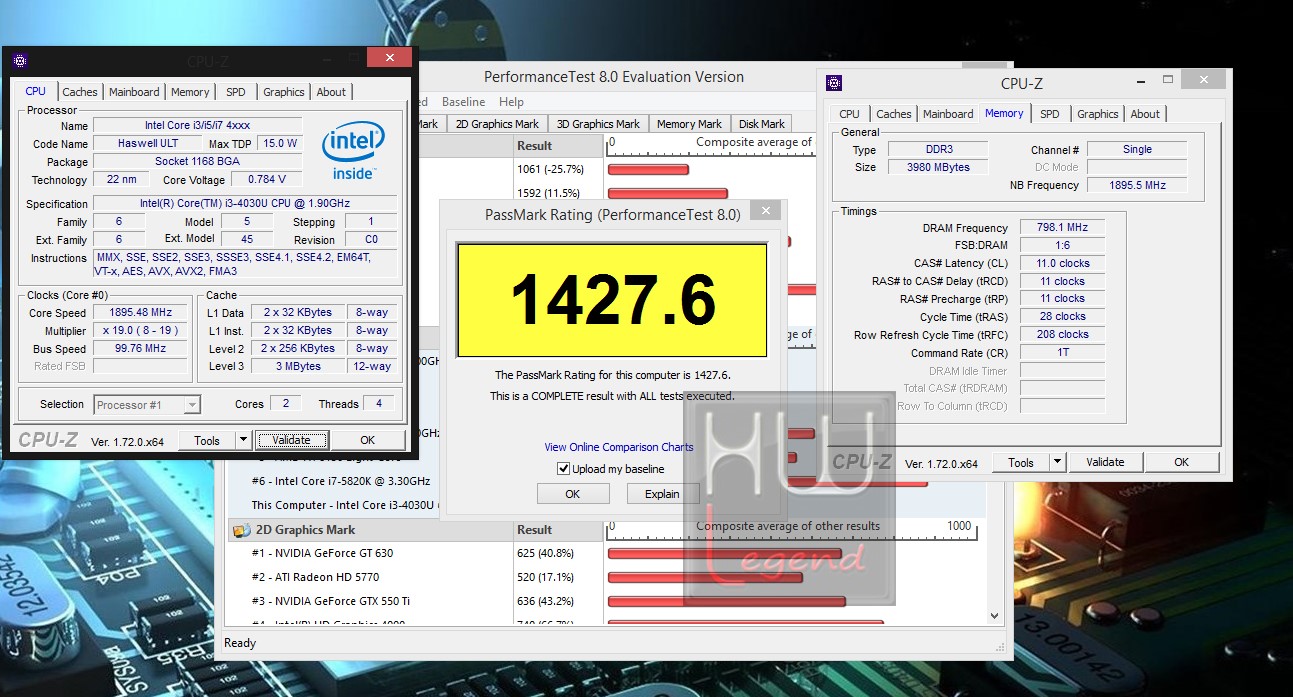
Task: Switch to Caches tab in left CPU-Z window
Action: tap(80, 92)
